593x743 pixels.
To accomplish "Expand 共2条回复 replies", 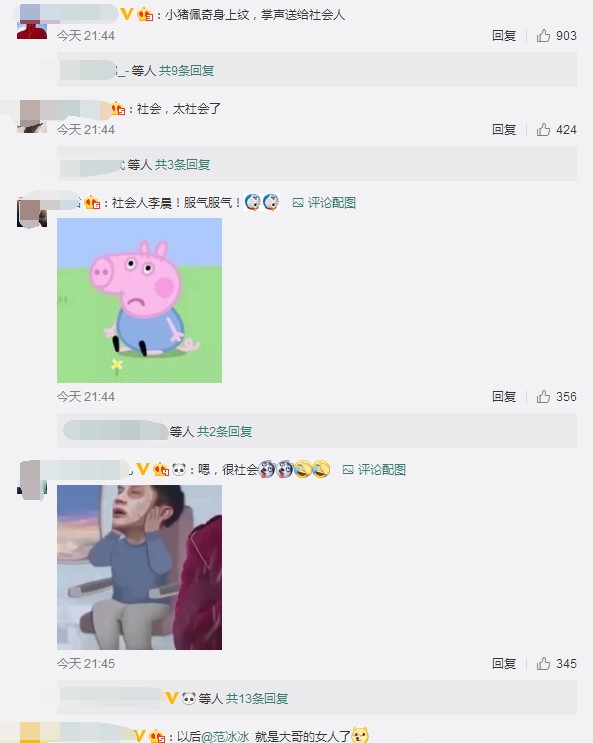I will pos(224,431).
